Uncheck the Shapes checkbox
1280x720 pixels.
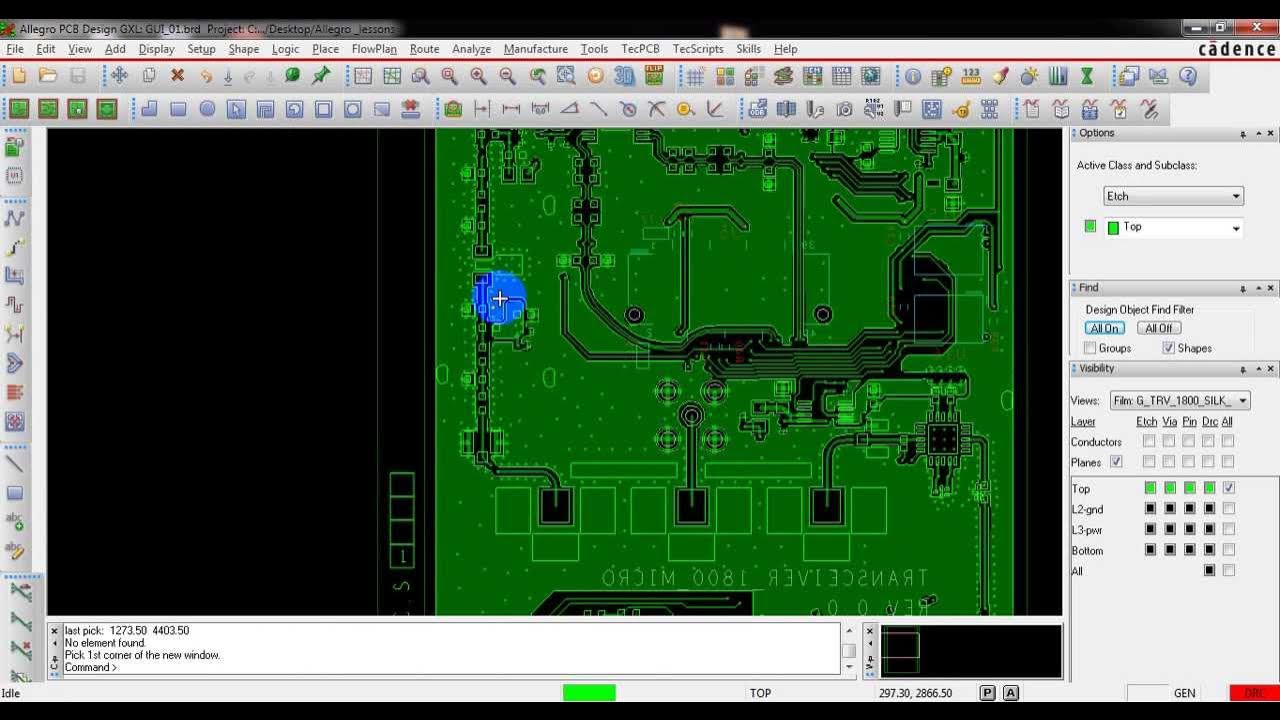click(1168, 348)
